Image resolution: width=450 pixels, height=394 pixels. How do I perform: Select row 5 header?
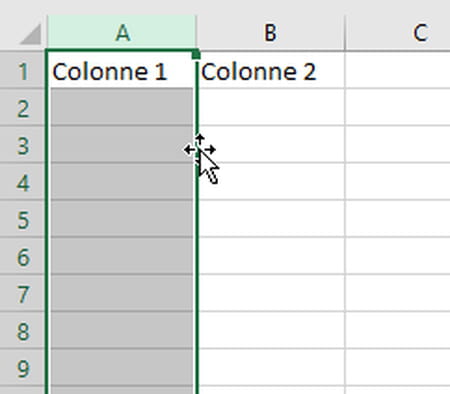pyautogui.click(x=22, y=218)
